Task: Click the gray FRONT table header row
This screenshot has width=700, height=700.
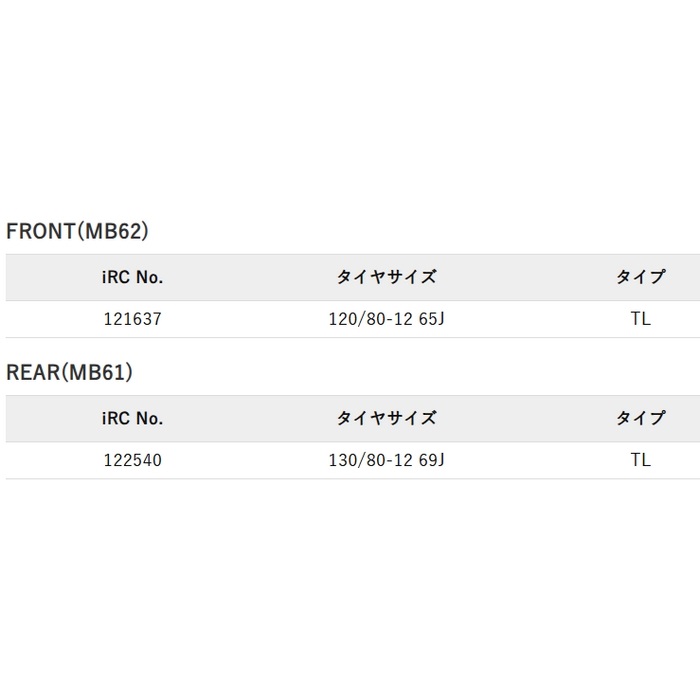Action: 353,277
